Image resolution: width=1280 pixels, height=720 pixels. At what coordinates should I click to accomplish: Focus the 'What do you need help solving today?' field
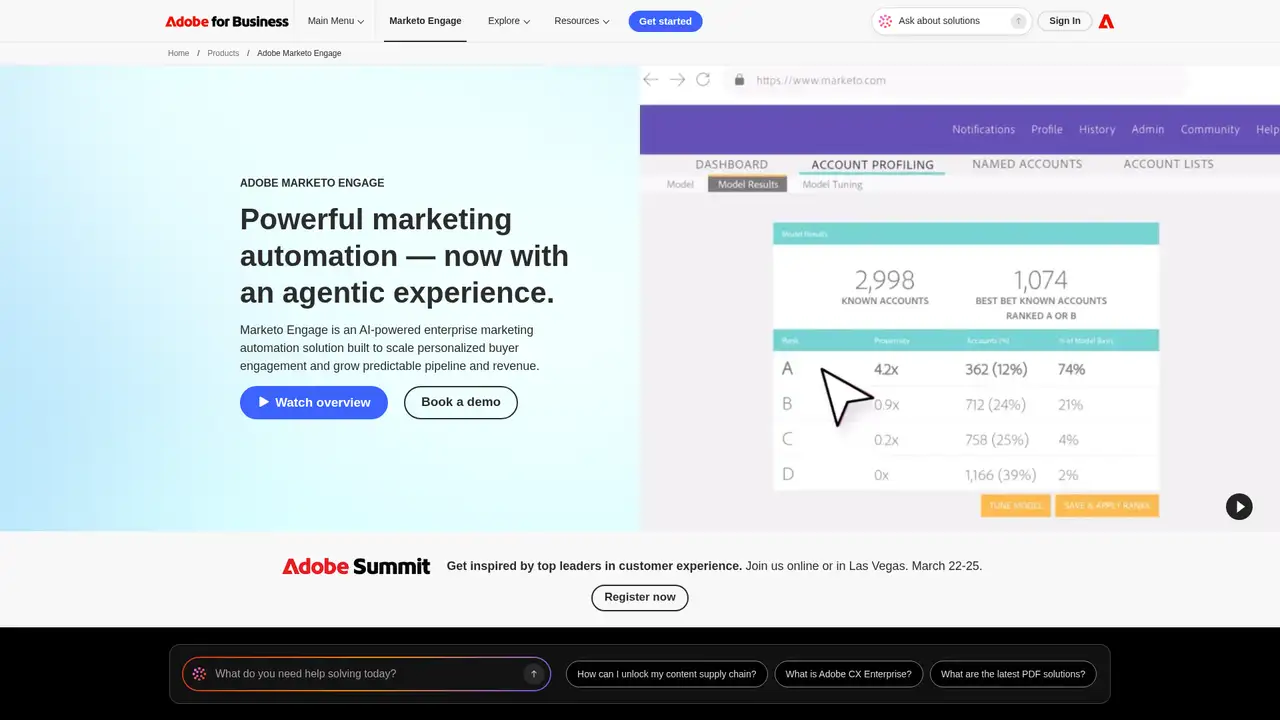[366, 674]
